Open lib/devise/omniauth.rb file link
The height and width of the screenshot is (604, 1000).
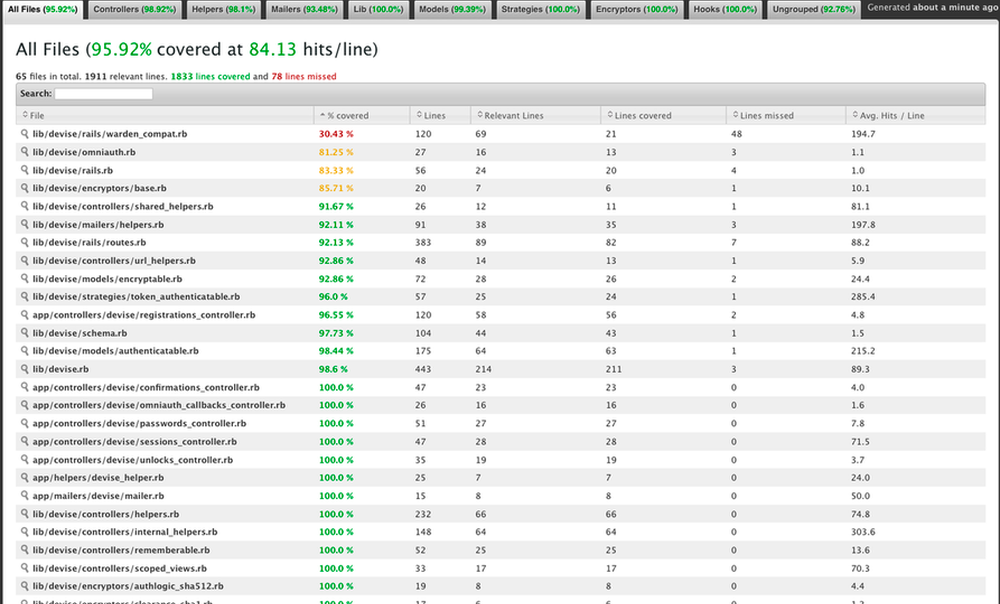pos(84,152)
